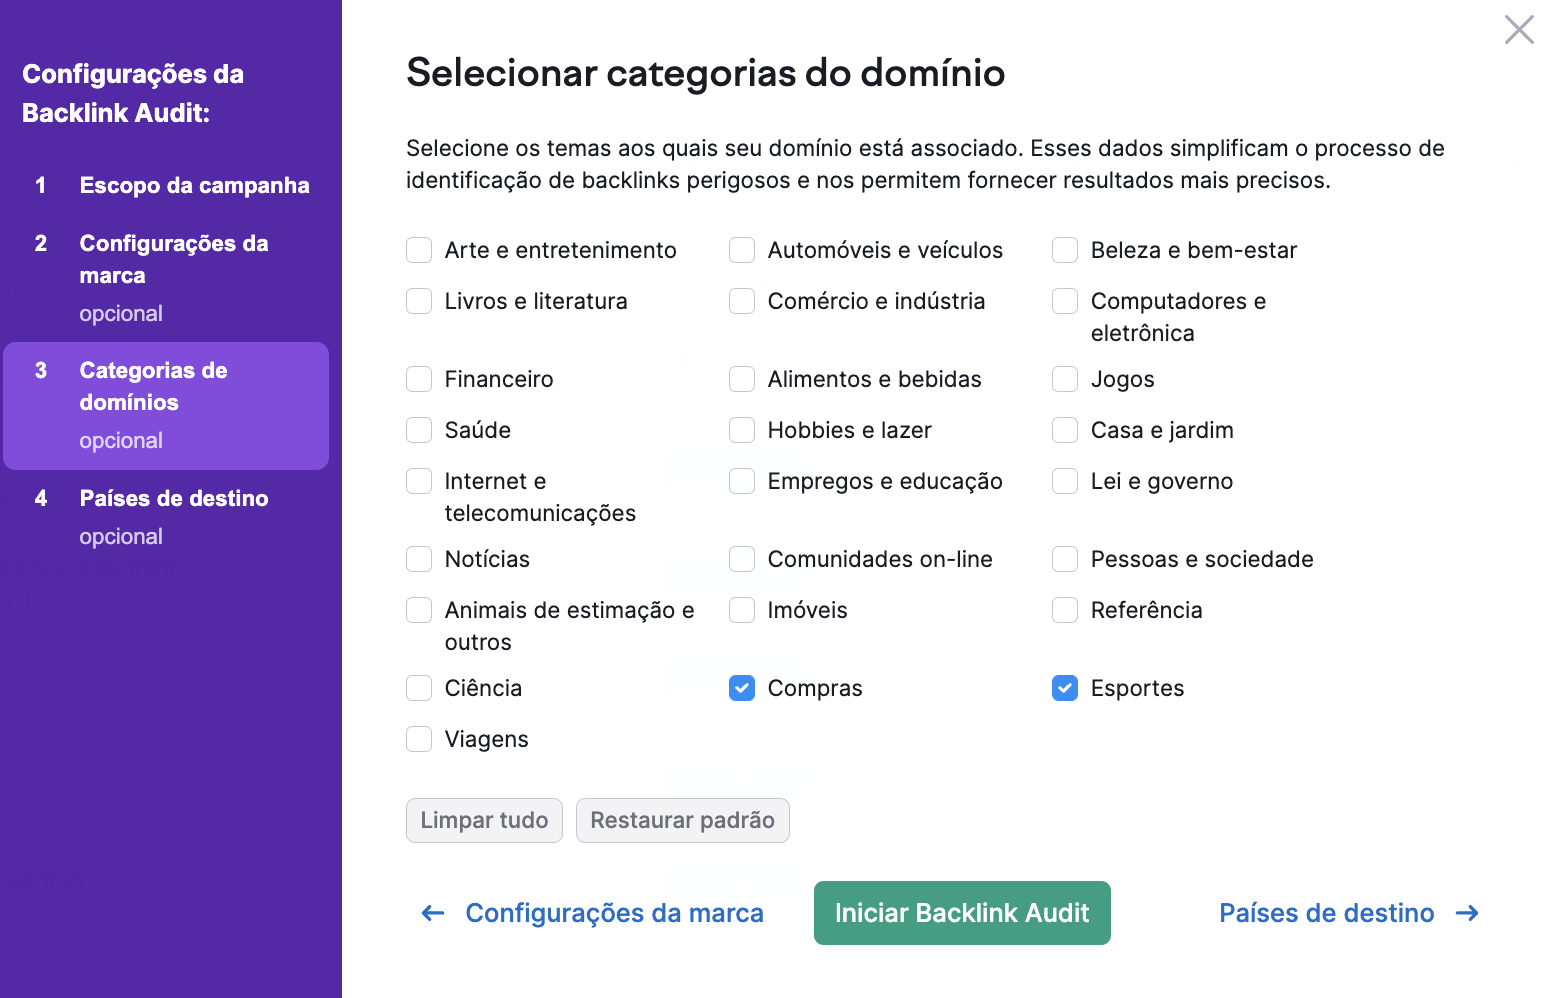1546x998 pixels.
Task: Click the Limpar tudo button
Action: click(x=484, y=820)
